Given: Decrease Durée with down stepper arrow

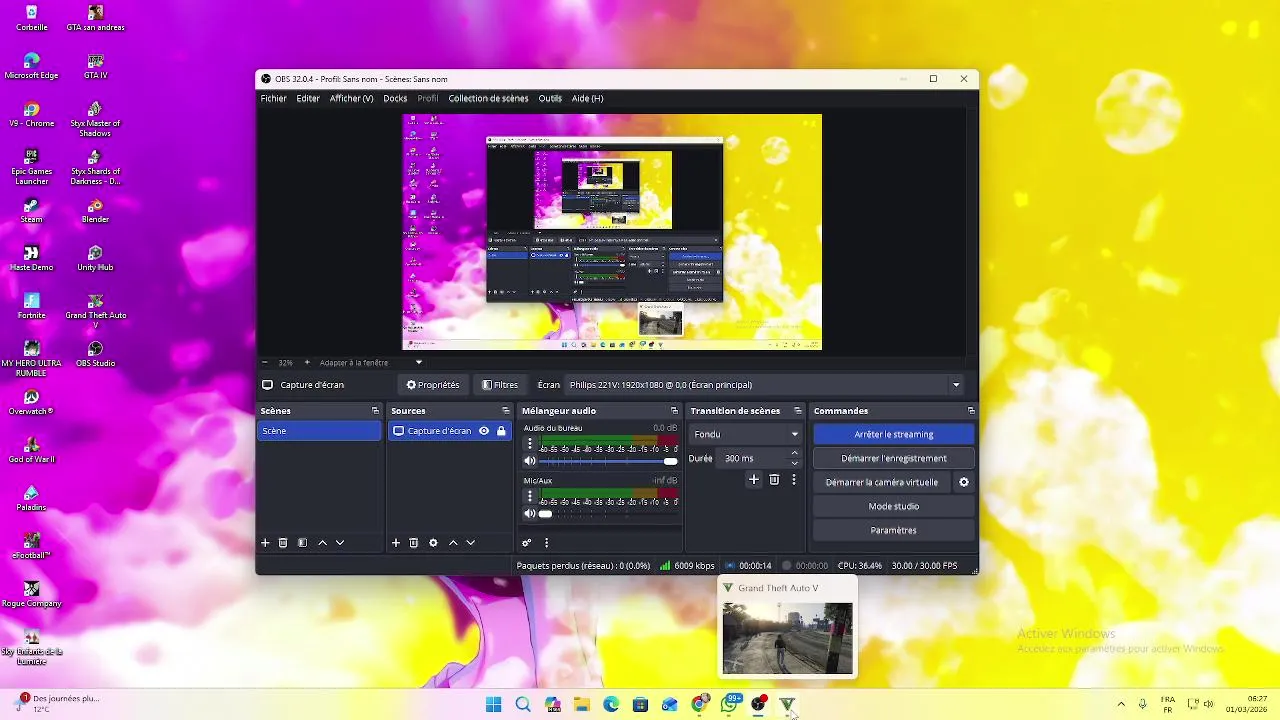Looking at the screenshot, I should pyautogui.click(x=795, y=463).
